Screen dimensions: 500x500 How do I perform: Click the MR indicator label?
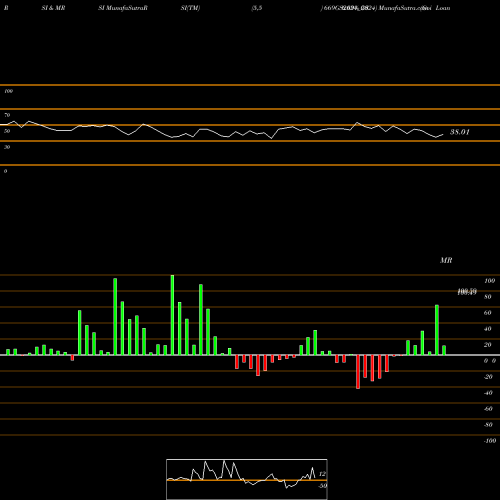pos(446,260)
